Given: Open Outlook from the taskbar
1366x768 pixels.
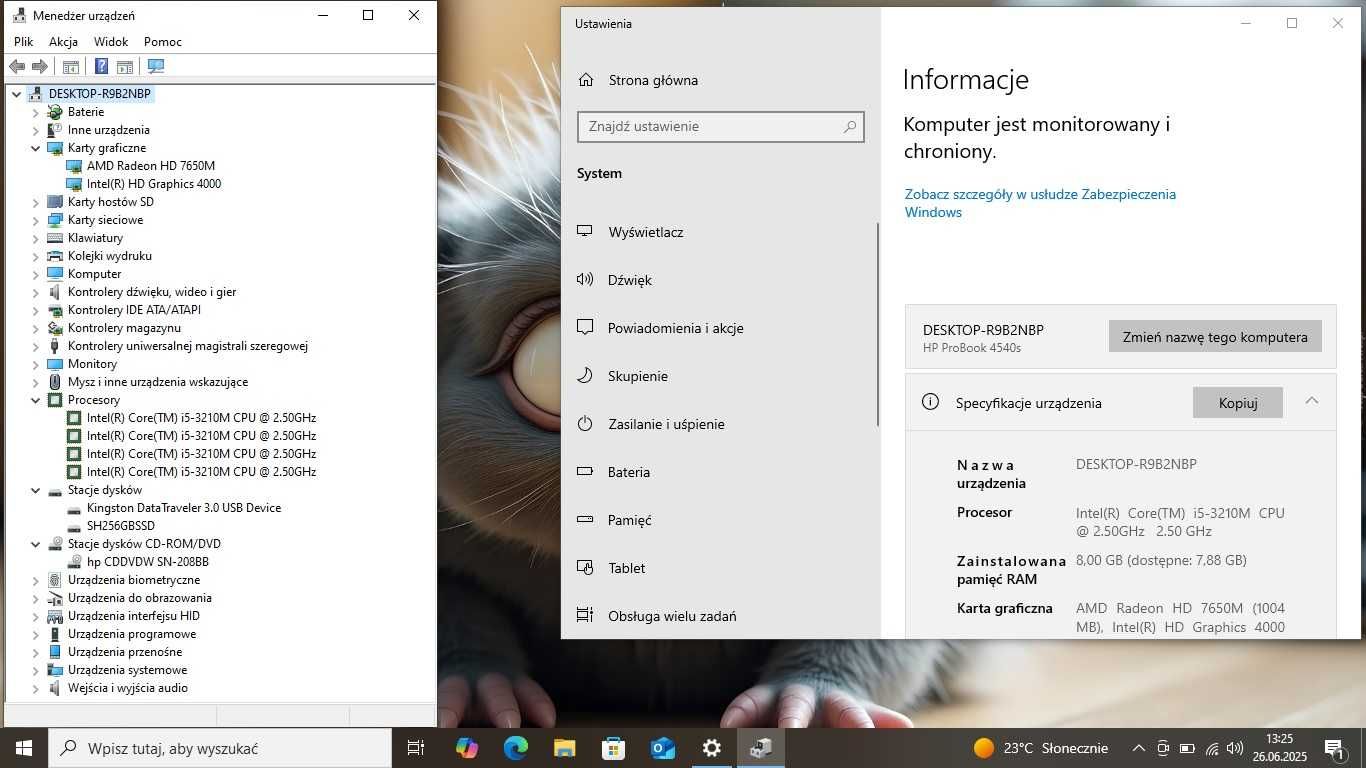Looking at the screenshot, I should [662, 748].
